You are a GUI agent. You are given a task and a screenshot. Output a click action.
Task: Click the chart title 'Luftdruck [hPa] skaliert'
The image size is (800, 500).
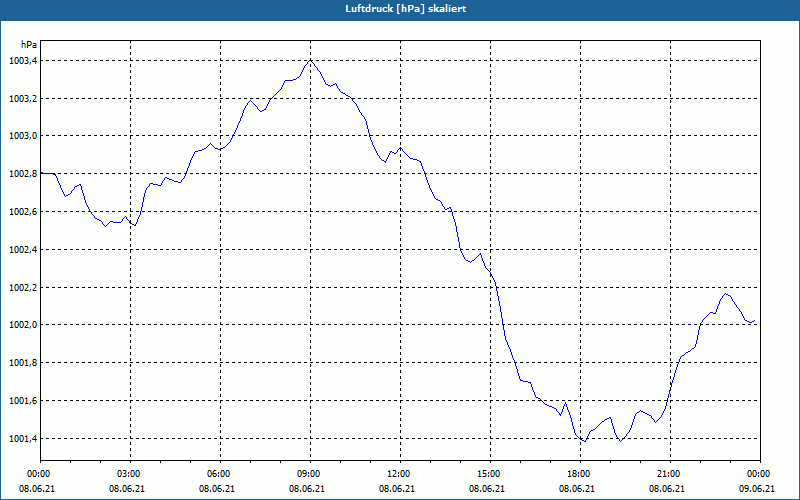coord(406,9)
